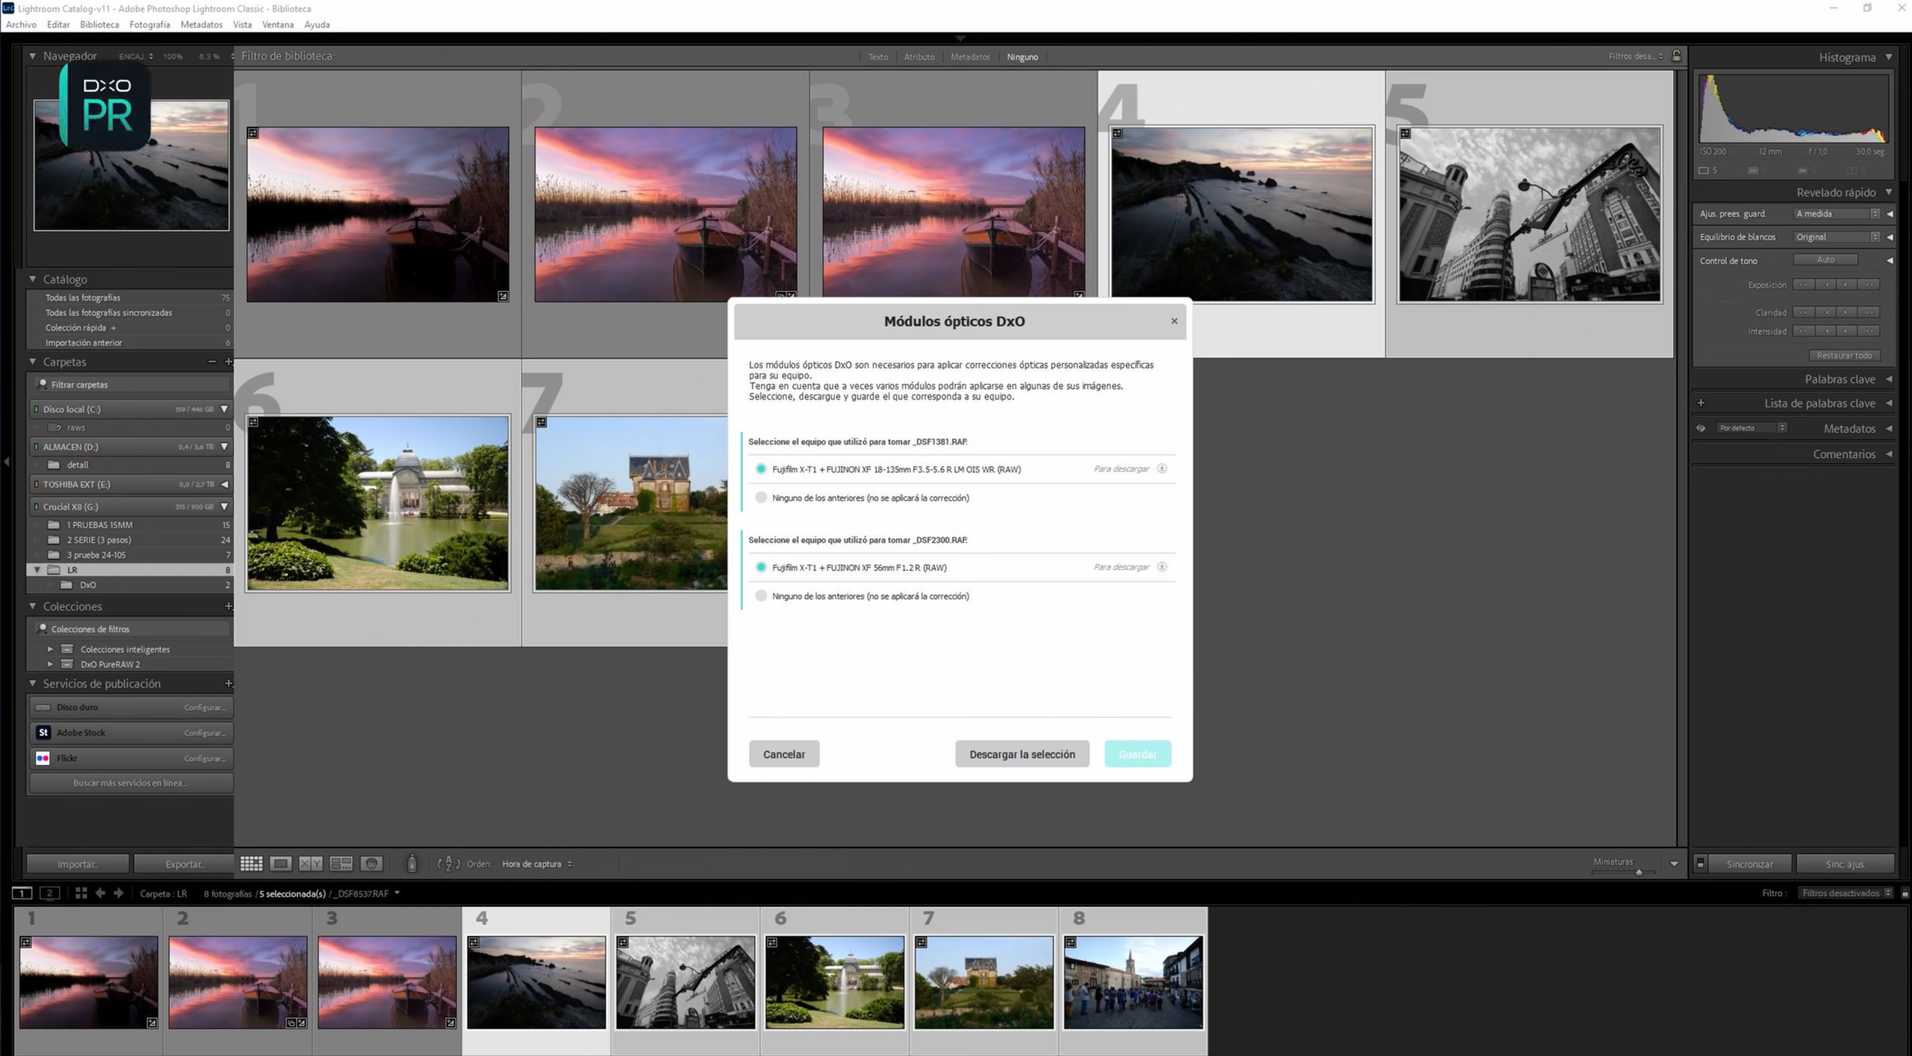Screen dimensions: 1912x1056
Task: Select Atributo filter tab
Action: [x=919, y=57]
